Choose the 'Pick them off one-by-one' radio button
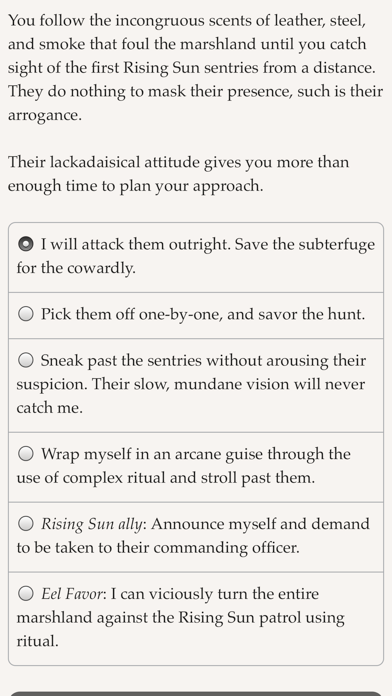This screenshot has width=392, height=696. pyautogui.click(x=26, y=314)
